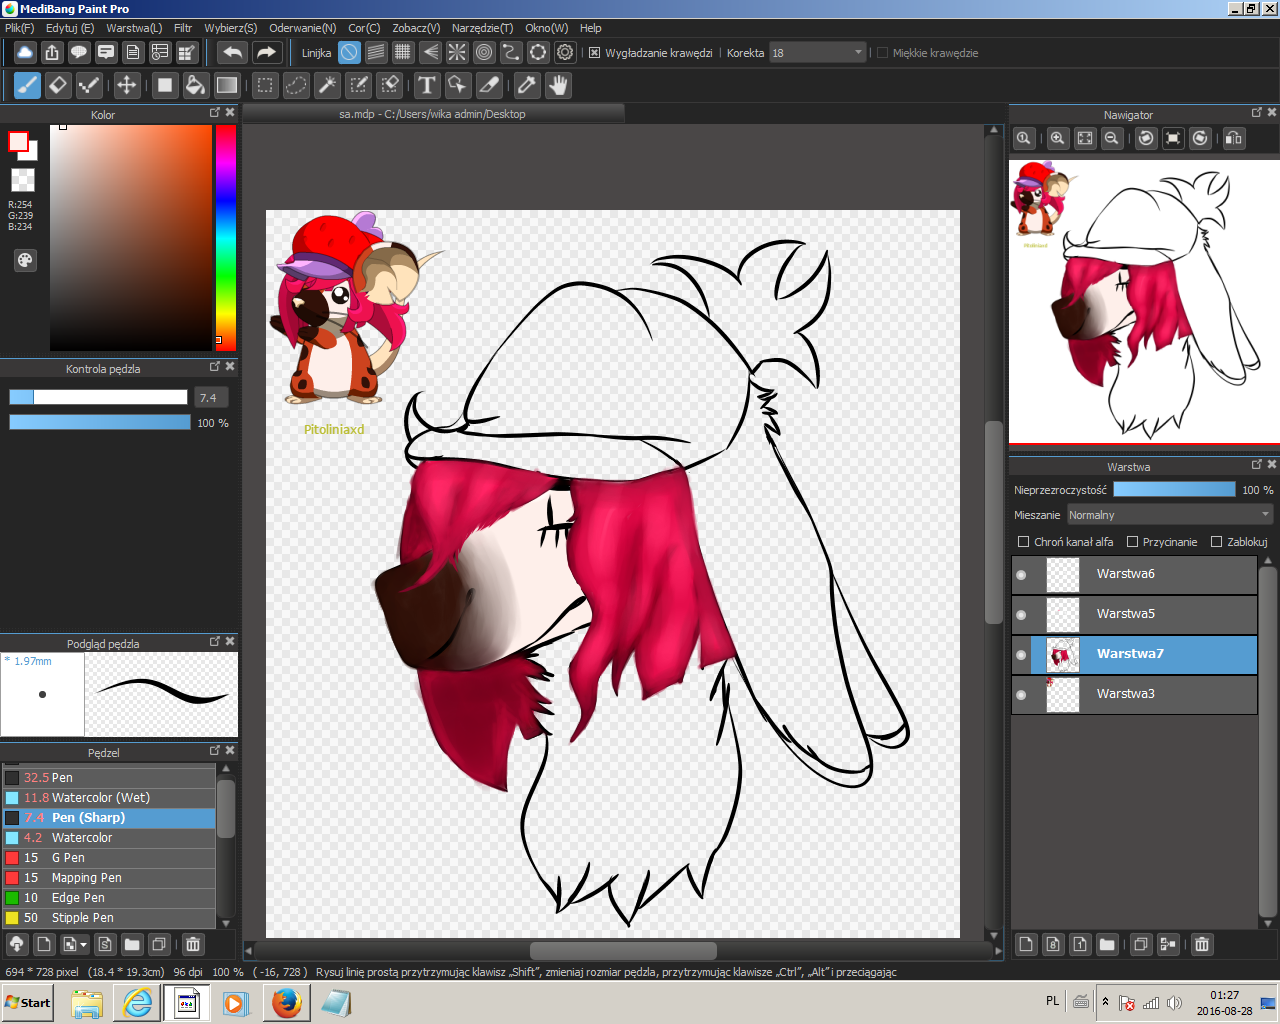This screenshot has height=1024, width=1280.
Task: Enable the circle snap guide
Action: pos(484,52)
